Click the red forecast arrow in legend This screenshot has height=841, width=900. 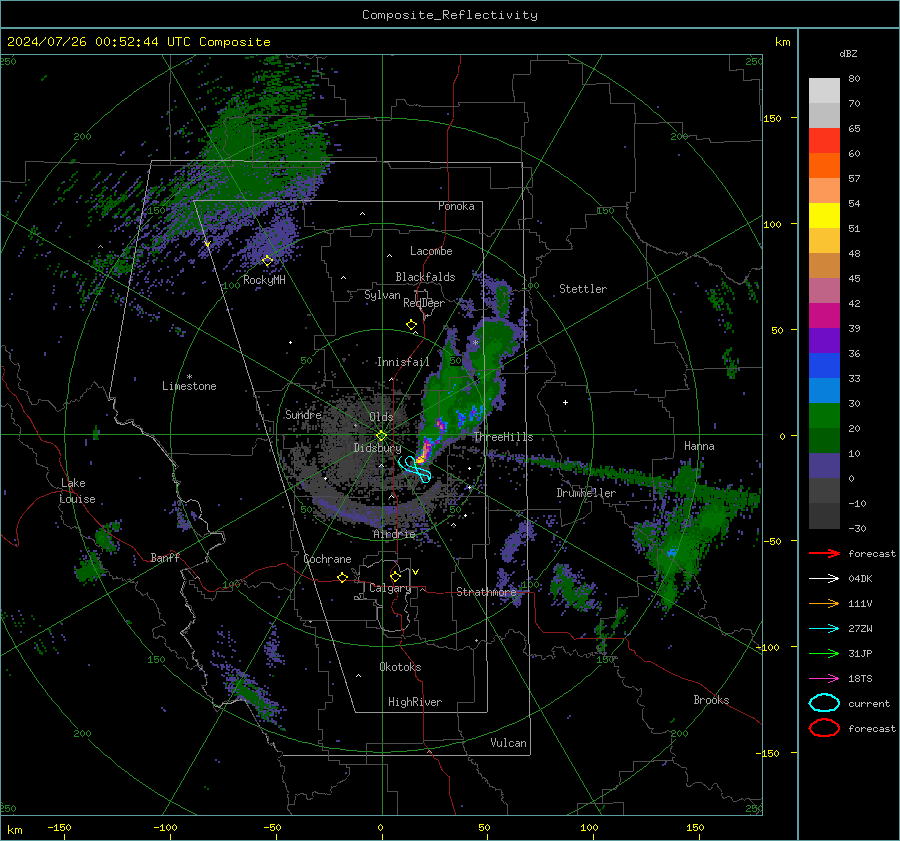click(x=824, y=553)
